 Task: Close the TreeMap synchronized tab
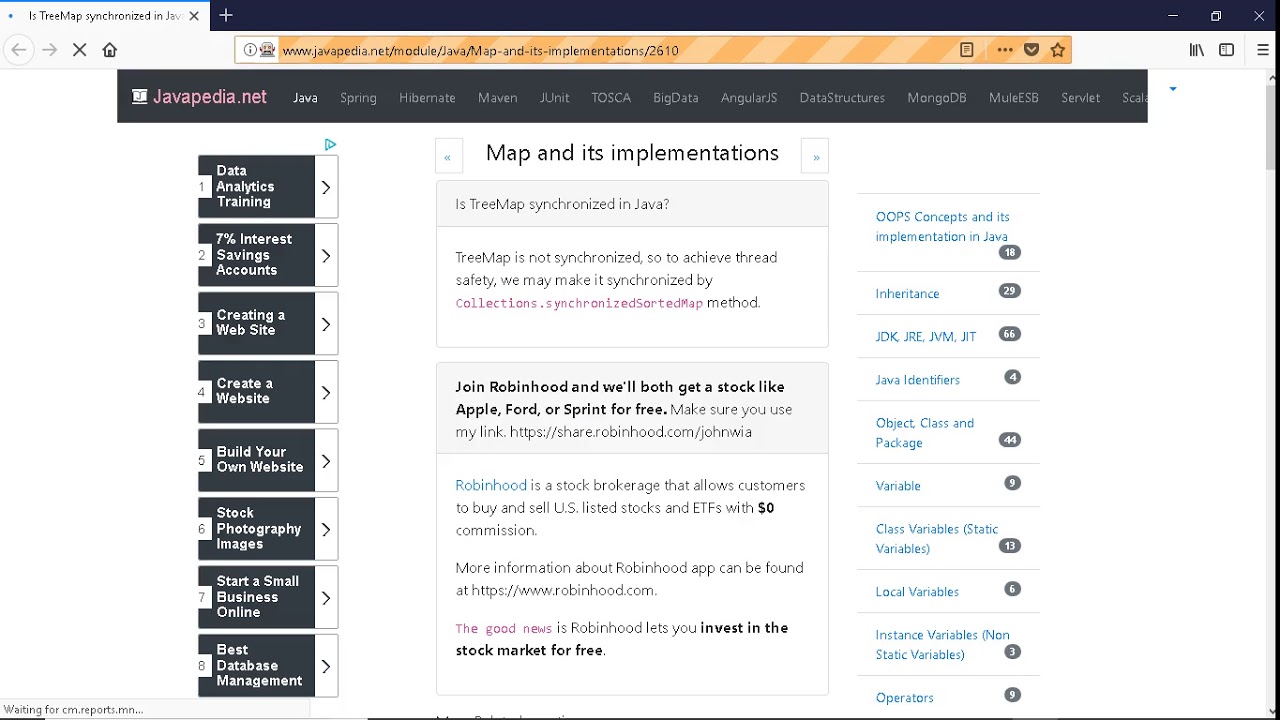click(x=194, y=16)
